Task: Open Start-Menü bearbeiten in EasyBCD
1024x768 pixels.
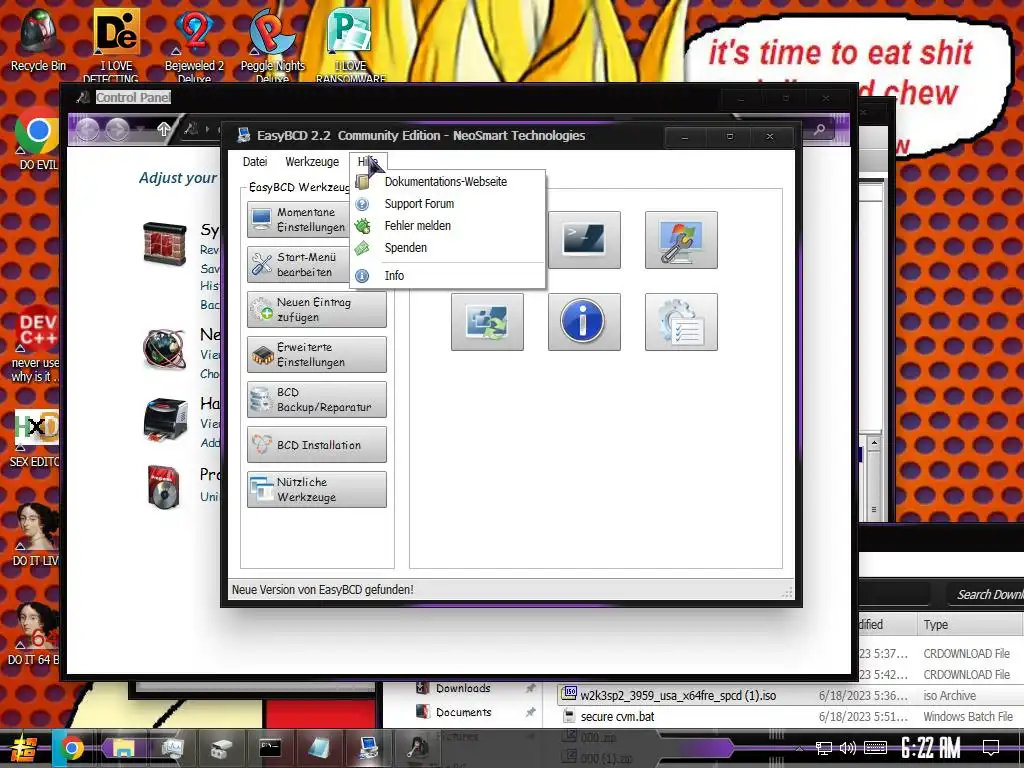Action: pos(298,264)
